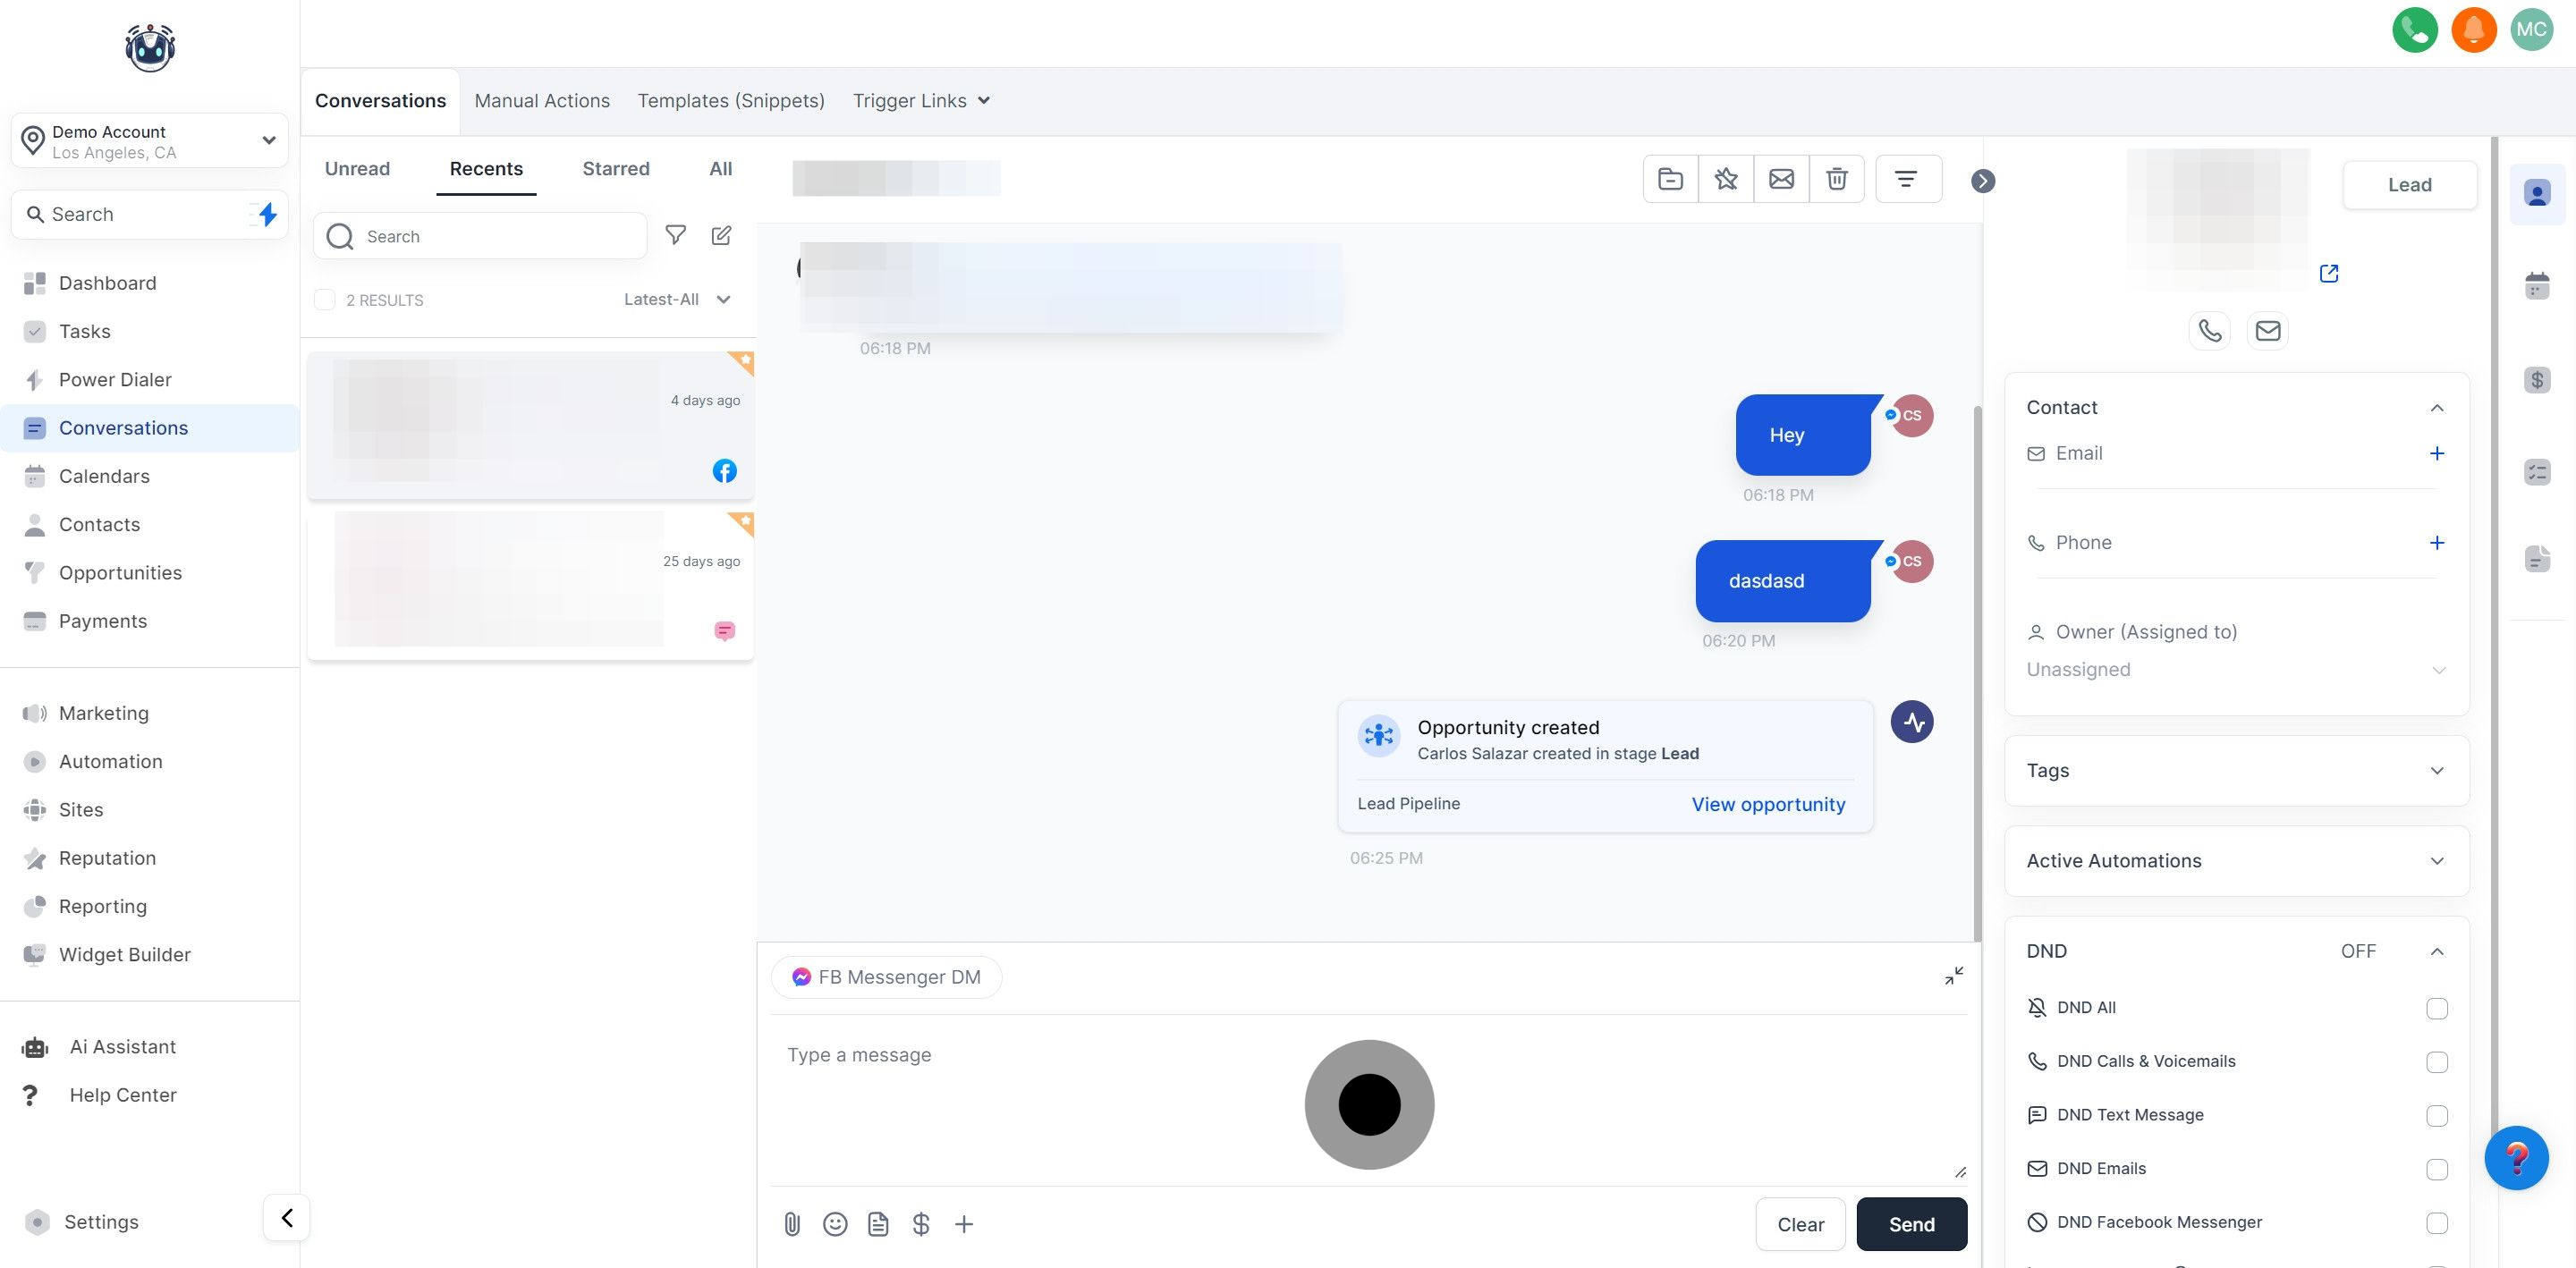2576x1268 pixels.
Task: Enable the DND All checkbox
Action: [x=2436, y=1008]
